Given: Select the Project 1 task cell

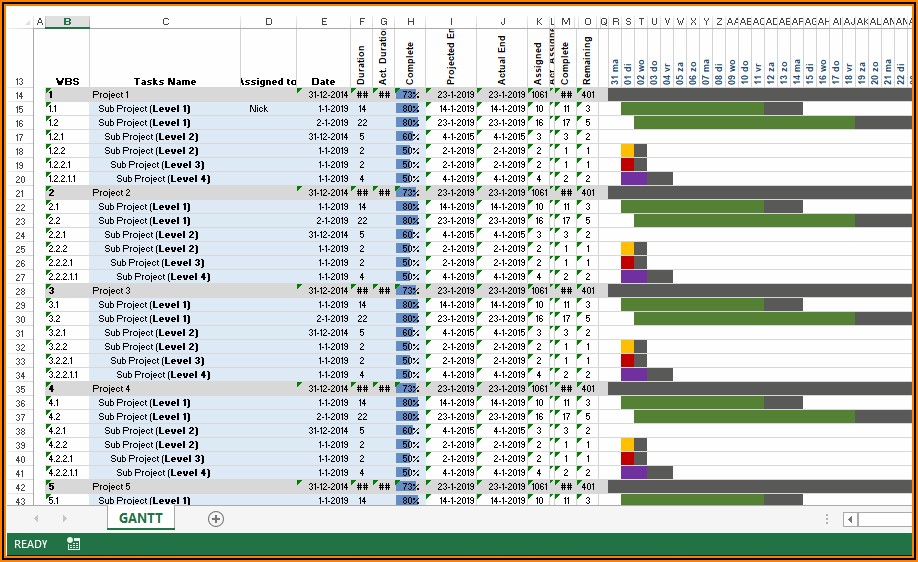Looking at the screenshot, I should point(165,95).
